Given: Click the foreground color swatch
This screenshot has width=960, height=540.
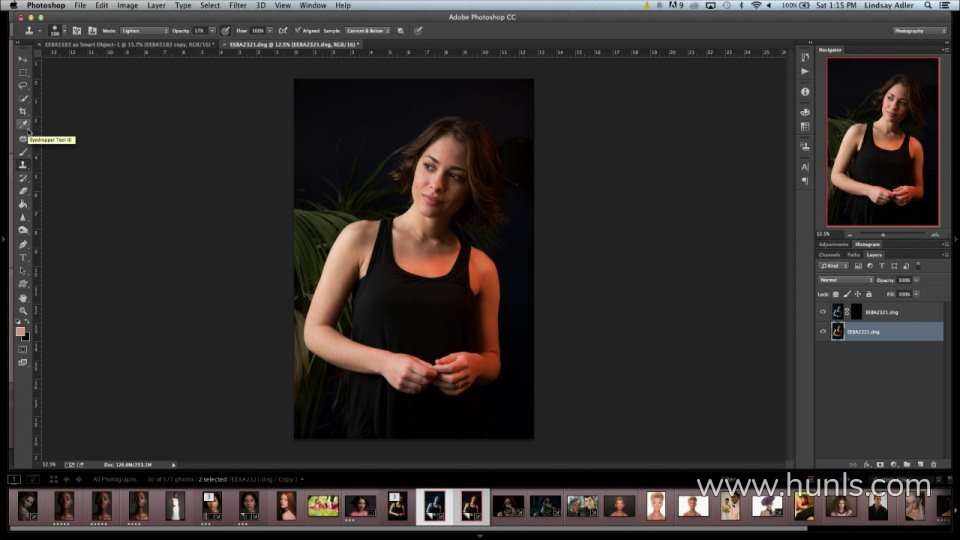Looking at the screenshot, I should [x=20, y=331].
